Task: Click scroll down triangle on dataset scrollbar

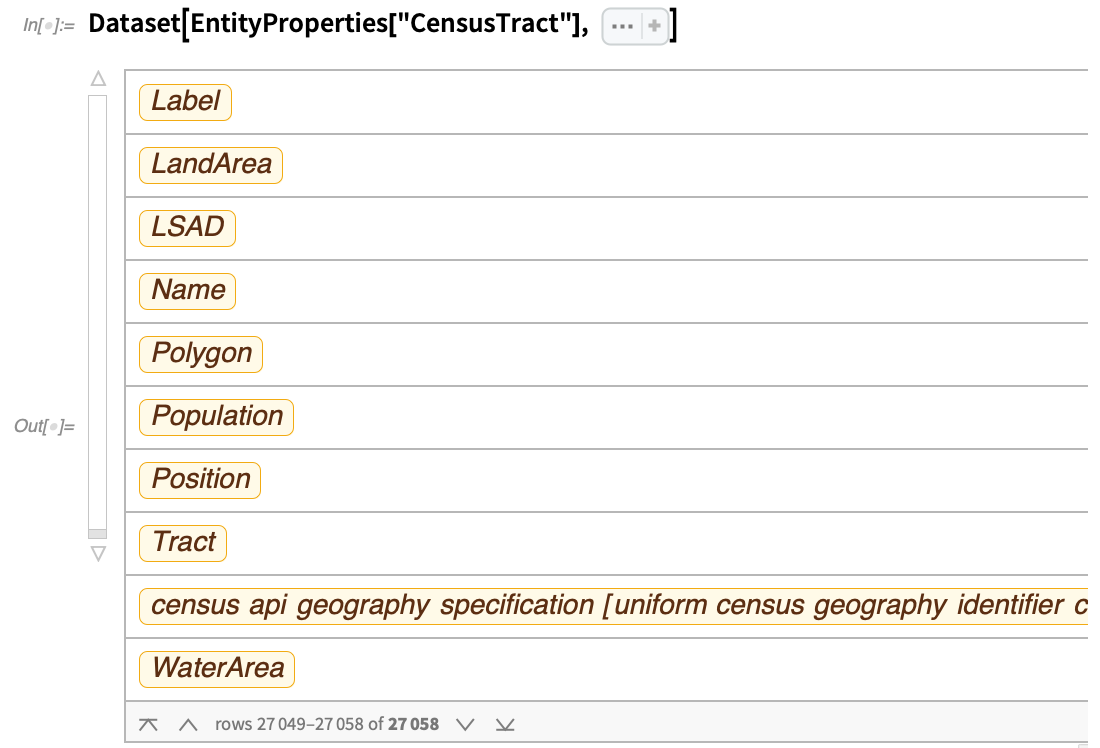Action: pyautogui.click(x=97, y=553)
